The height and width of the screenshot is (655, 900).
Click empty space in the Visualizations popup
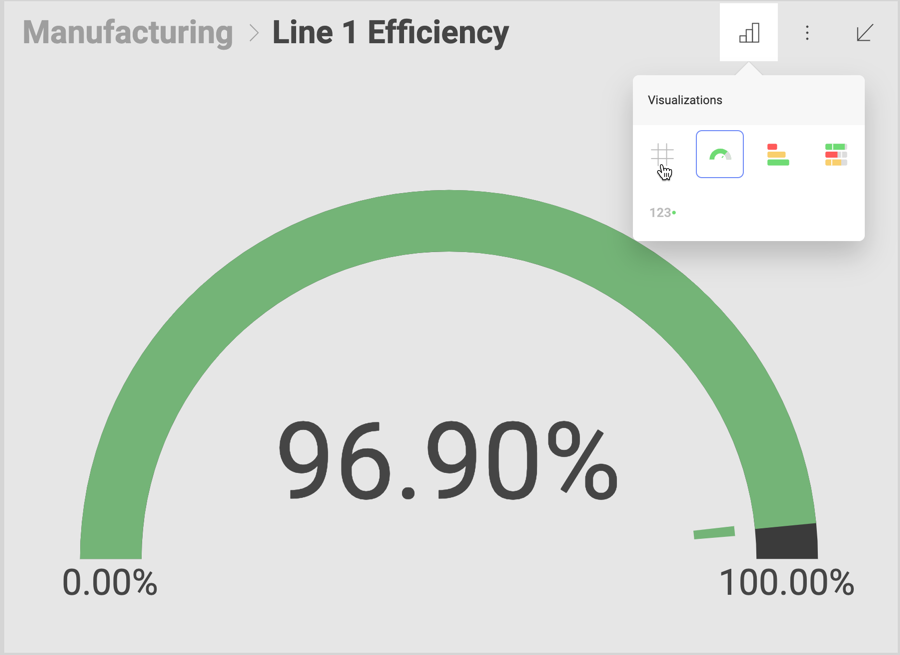pyautogui.click(x=780, y=213)
